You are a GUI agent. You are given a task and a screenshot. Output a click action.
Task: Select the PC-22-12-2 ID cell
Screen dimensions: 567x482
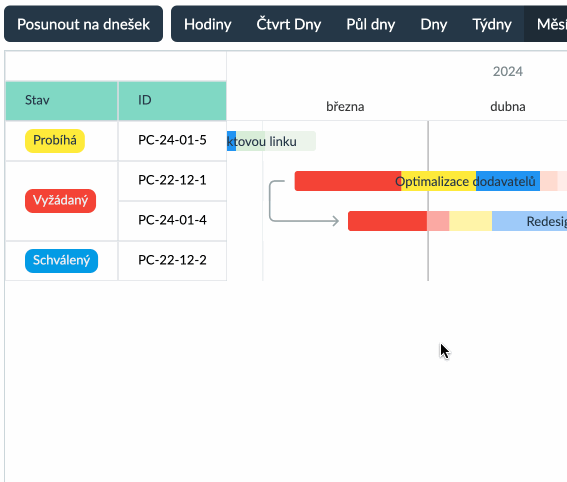(x=172, y=260)
